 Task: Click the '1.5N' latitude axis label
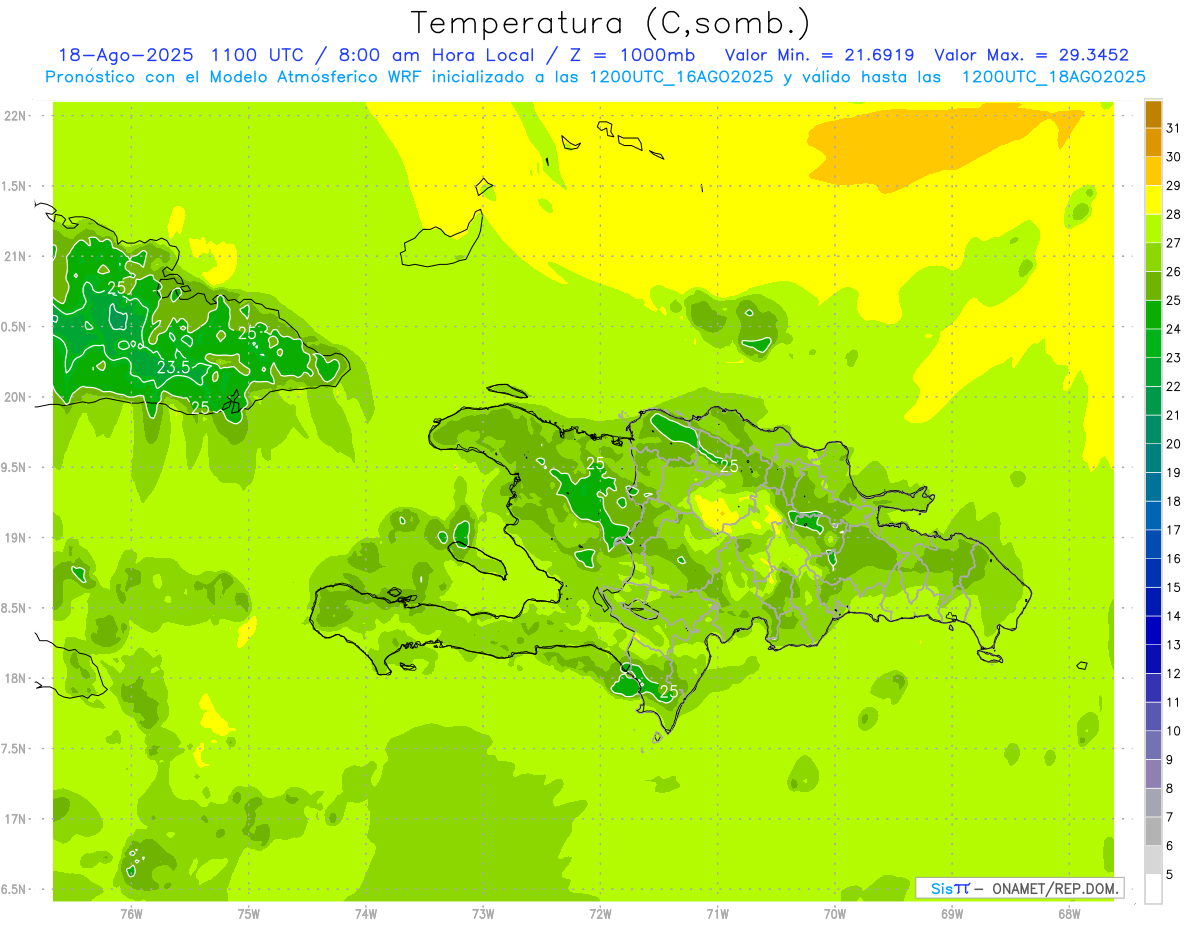[x=15, y=186]
